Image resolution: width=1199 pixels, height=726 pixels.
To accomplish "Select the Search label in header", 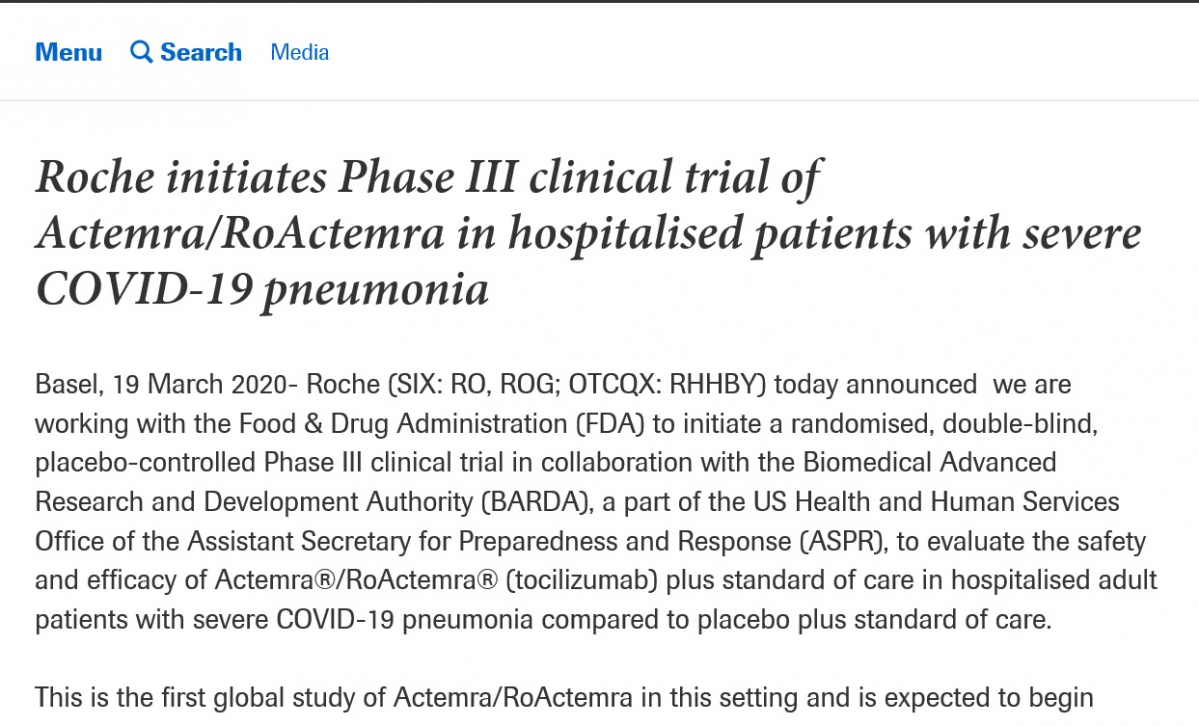I will (x=201, y=53).
